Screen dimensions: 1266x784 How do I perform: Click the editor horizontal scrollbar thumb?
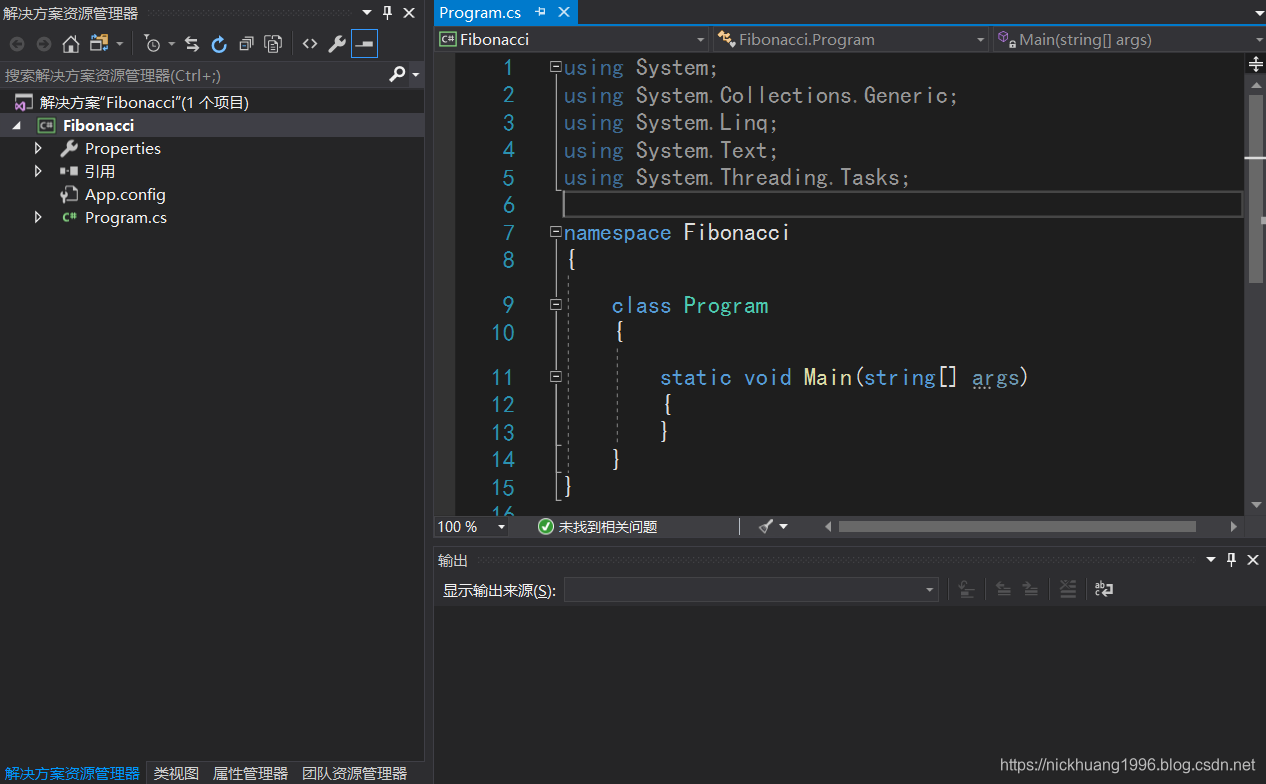pyautogui.click(x=1017, y=526)
